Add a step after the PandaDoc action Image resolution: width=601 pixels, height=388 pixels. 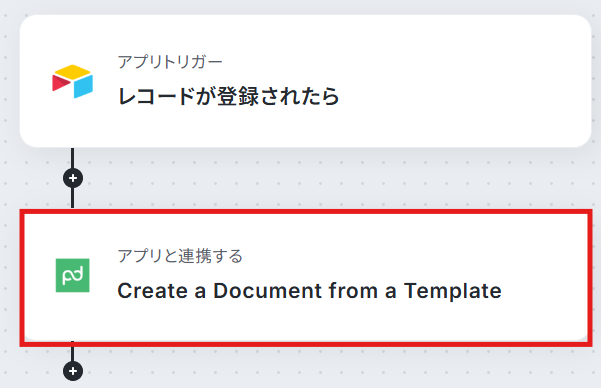(73, 371)
